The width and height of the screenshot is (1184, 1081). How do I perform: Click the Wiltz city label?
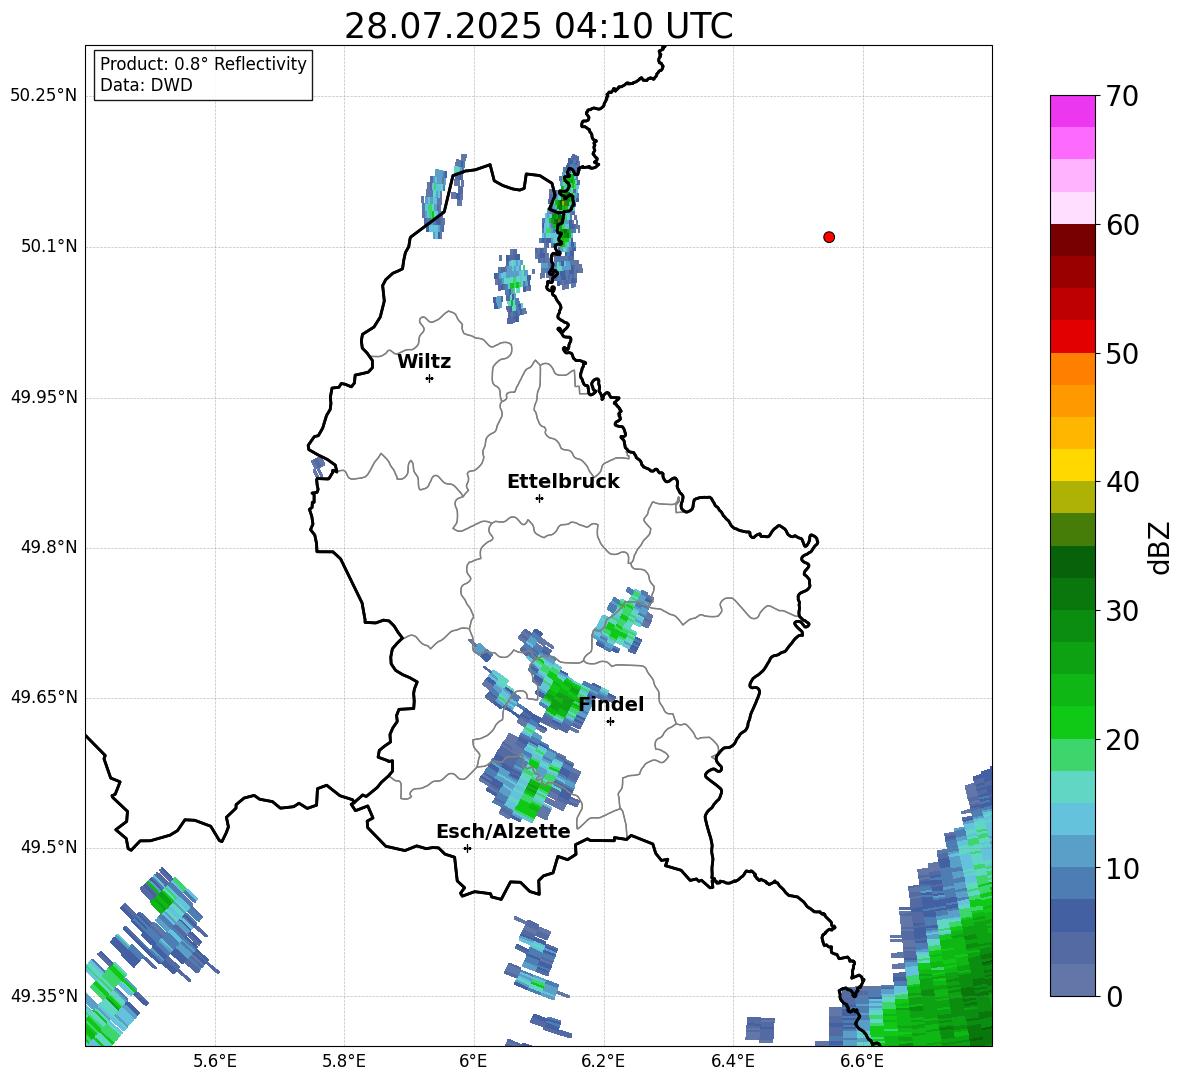(x=424, y=362)
